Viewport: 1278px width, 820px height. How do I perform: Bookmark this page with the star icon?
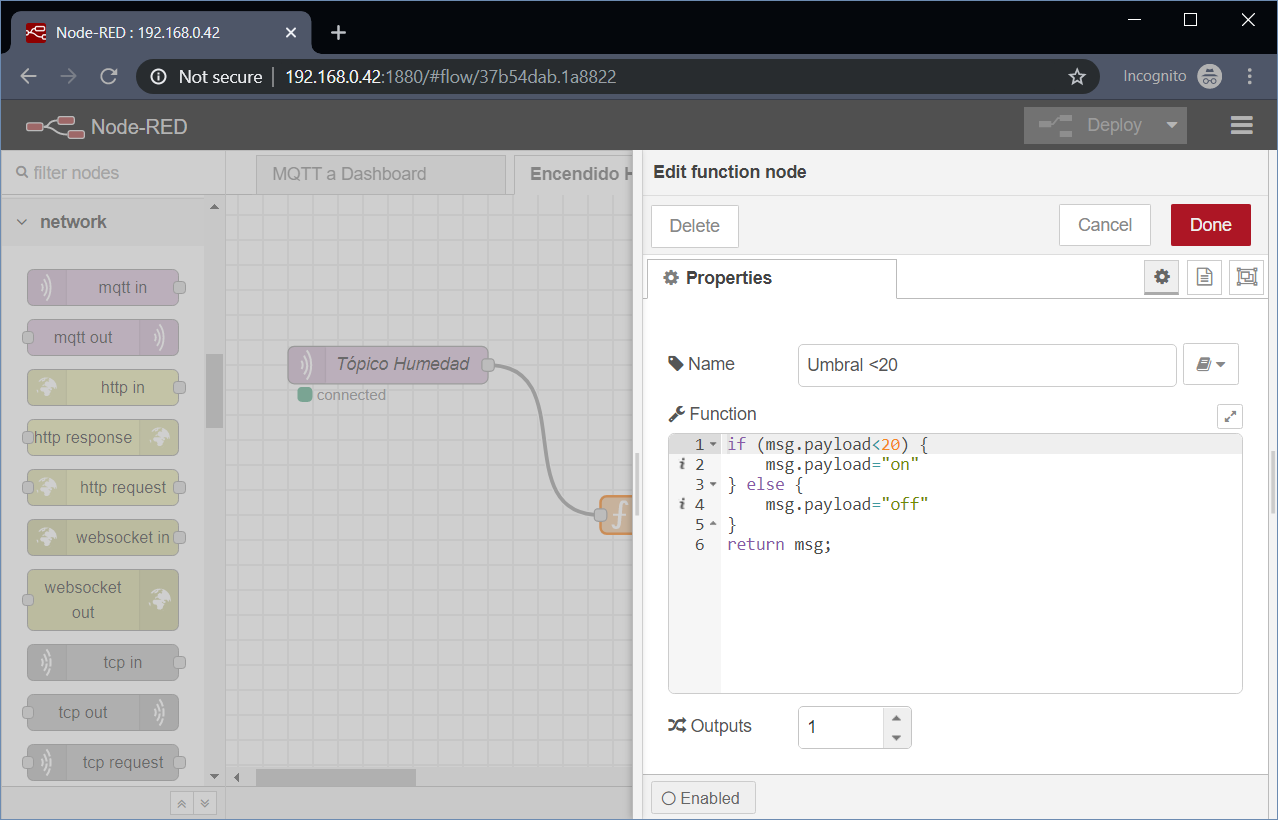click(x=1077, y=77)
